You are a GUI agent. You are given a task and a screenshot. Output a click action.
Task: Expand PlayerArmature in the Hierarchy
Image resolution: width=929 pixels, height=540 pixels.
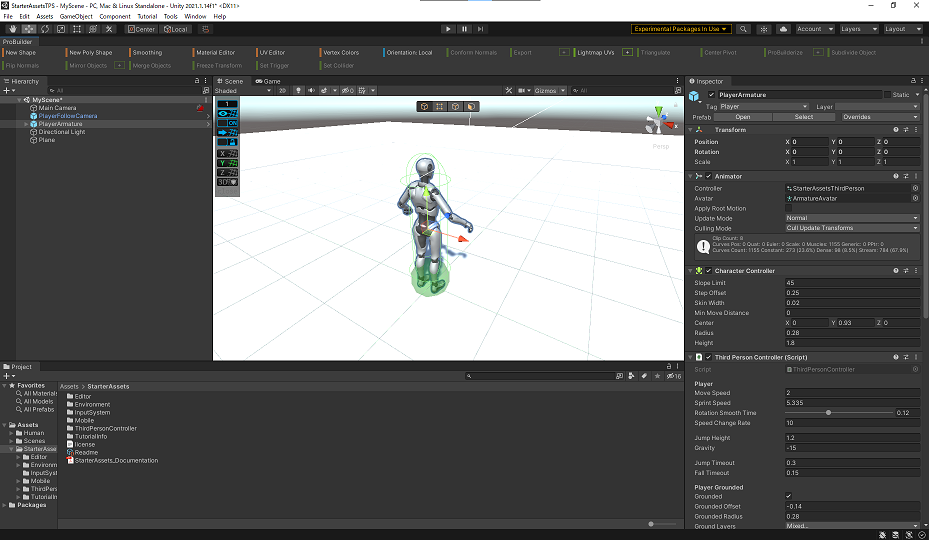click(x=26, y=124)
